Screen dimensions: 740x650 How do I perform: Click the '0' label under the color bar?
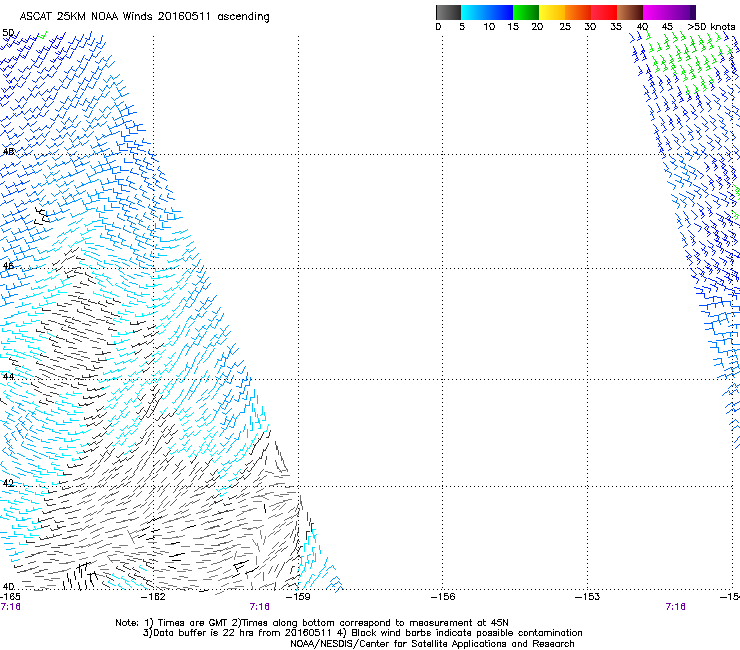point(438,27)
